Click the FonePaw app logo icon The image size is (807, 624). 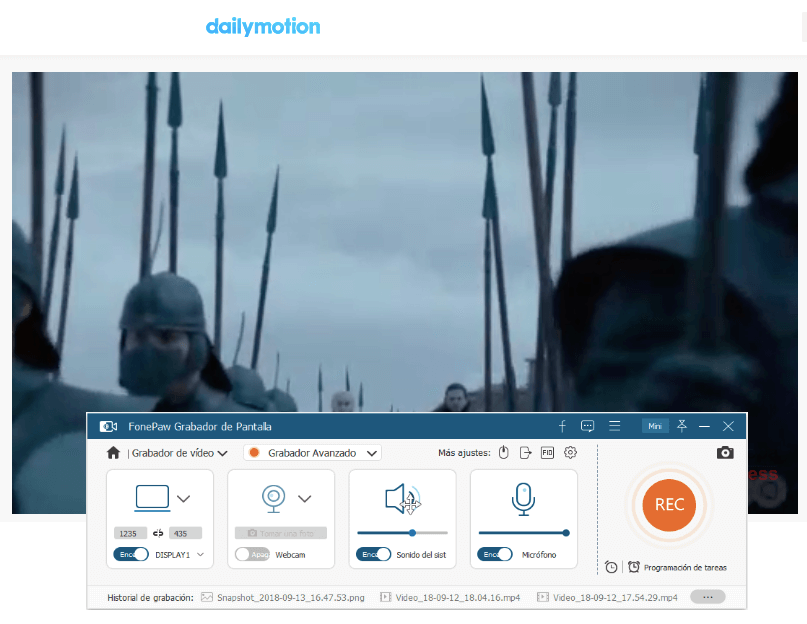108,426
